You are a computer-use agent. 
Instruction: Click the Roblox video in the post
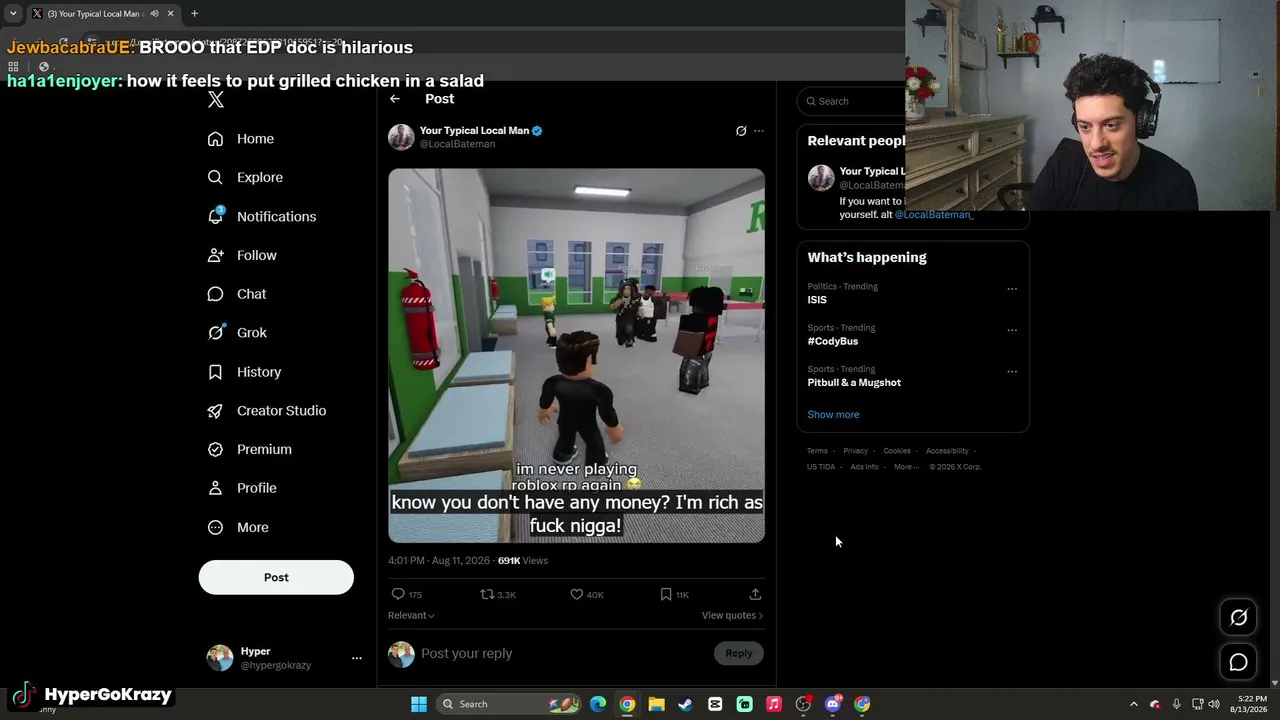(576, 355)
